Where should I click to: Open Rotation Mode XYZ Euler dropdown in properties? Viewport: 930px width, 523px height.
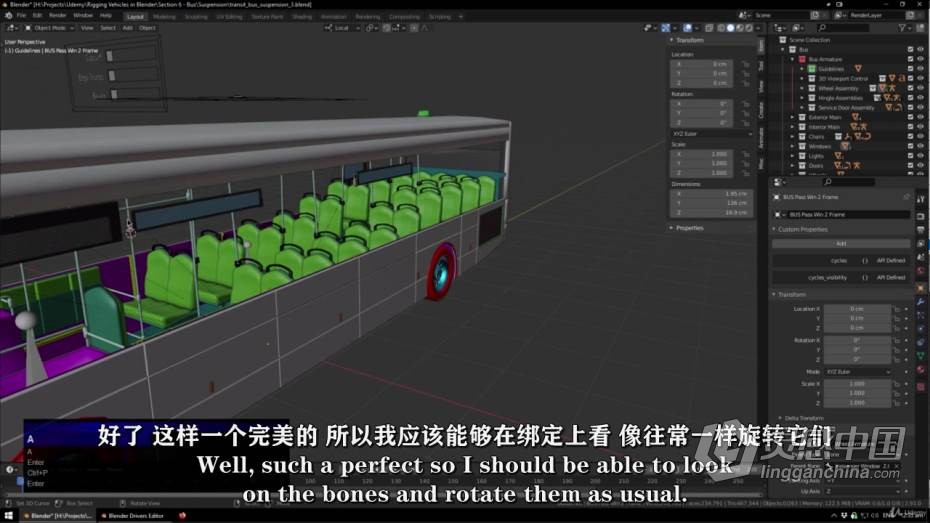click(858, 372)
